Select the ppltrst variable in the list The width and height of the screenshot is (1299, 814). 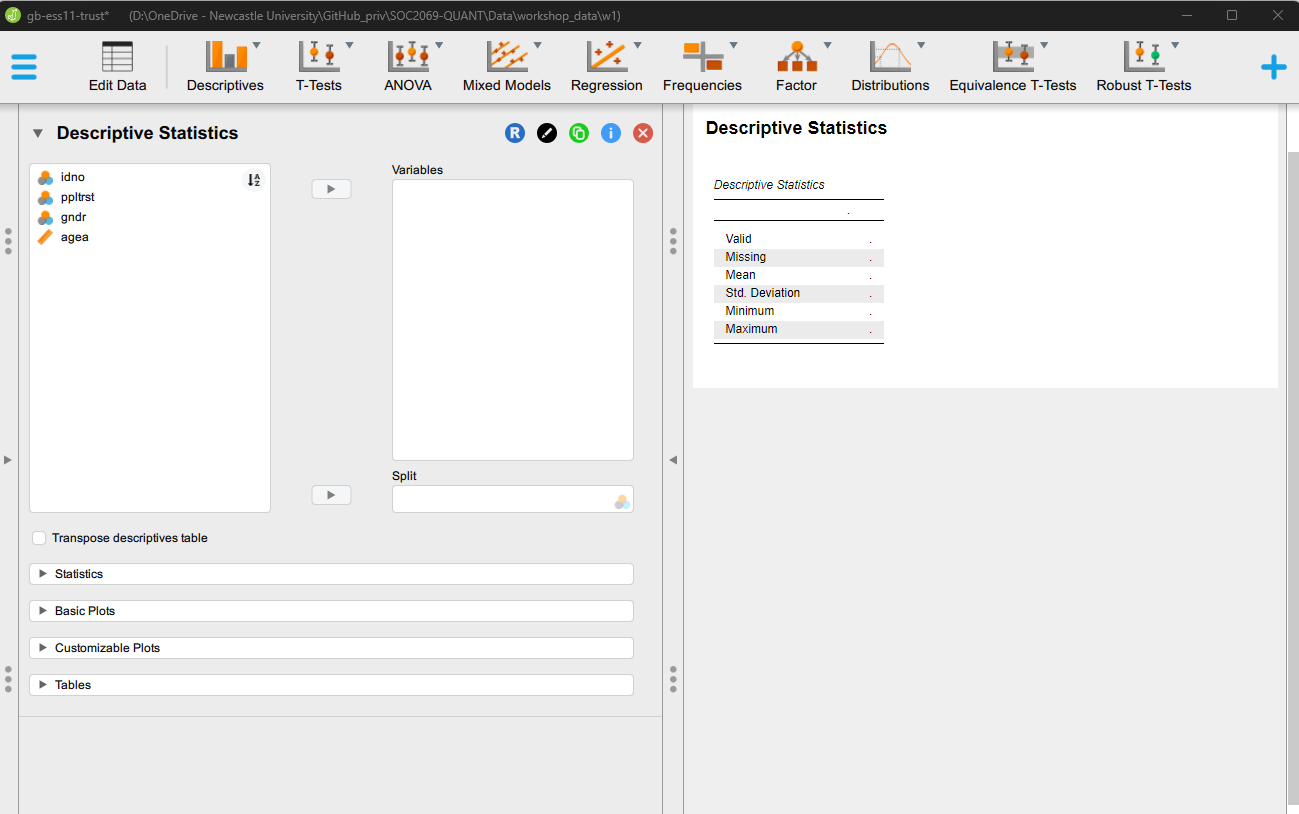77,197
